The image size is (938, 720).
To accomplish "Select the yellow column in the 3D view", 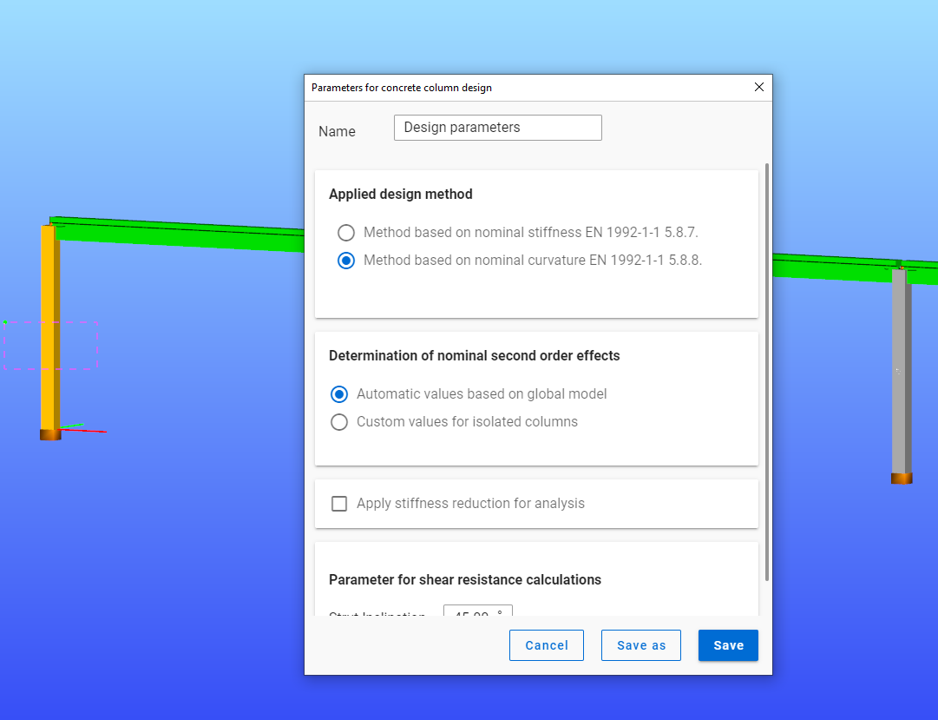I will click(x=49, y=328).
